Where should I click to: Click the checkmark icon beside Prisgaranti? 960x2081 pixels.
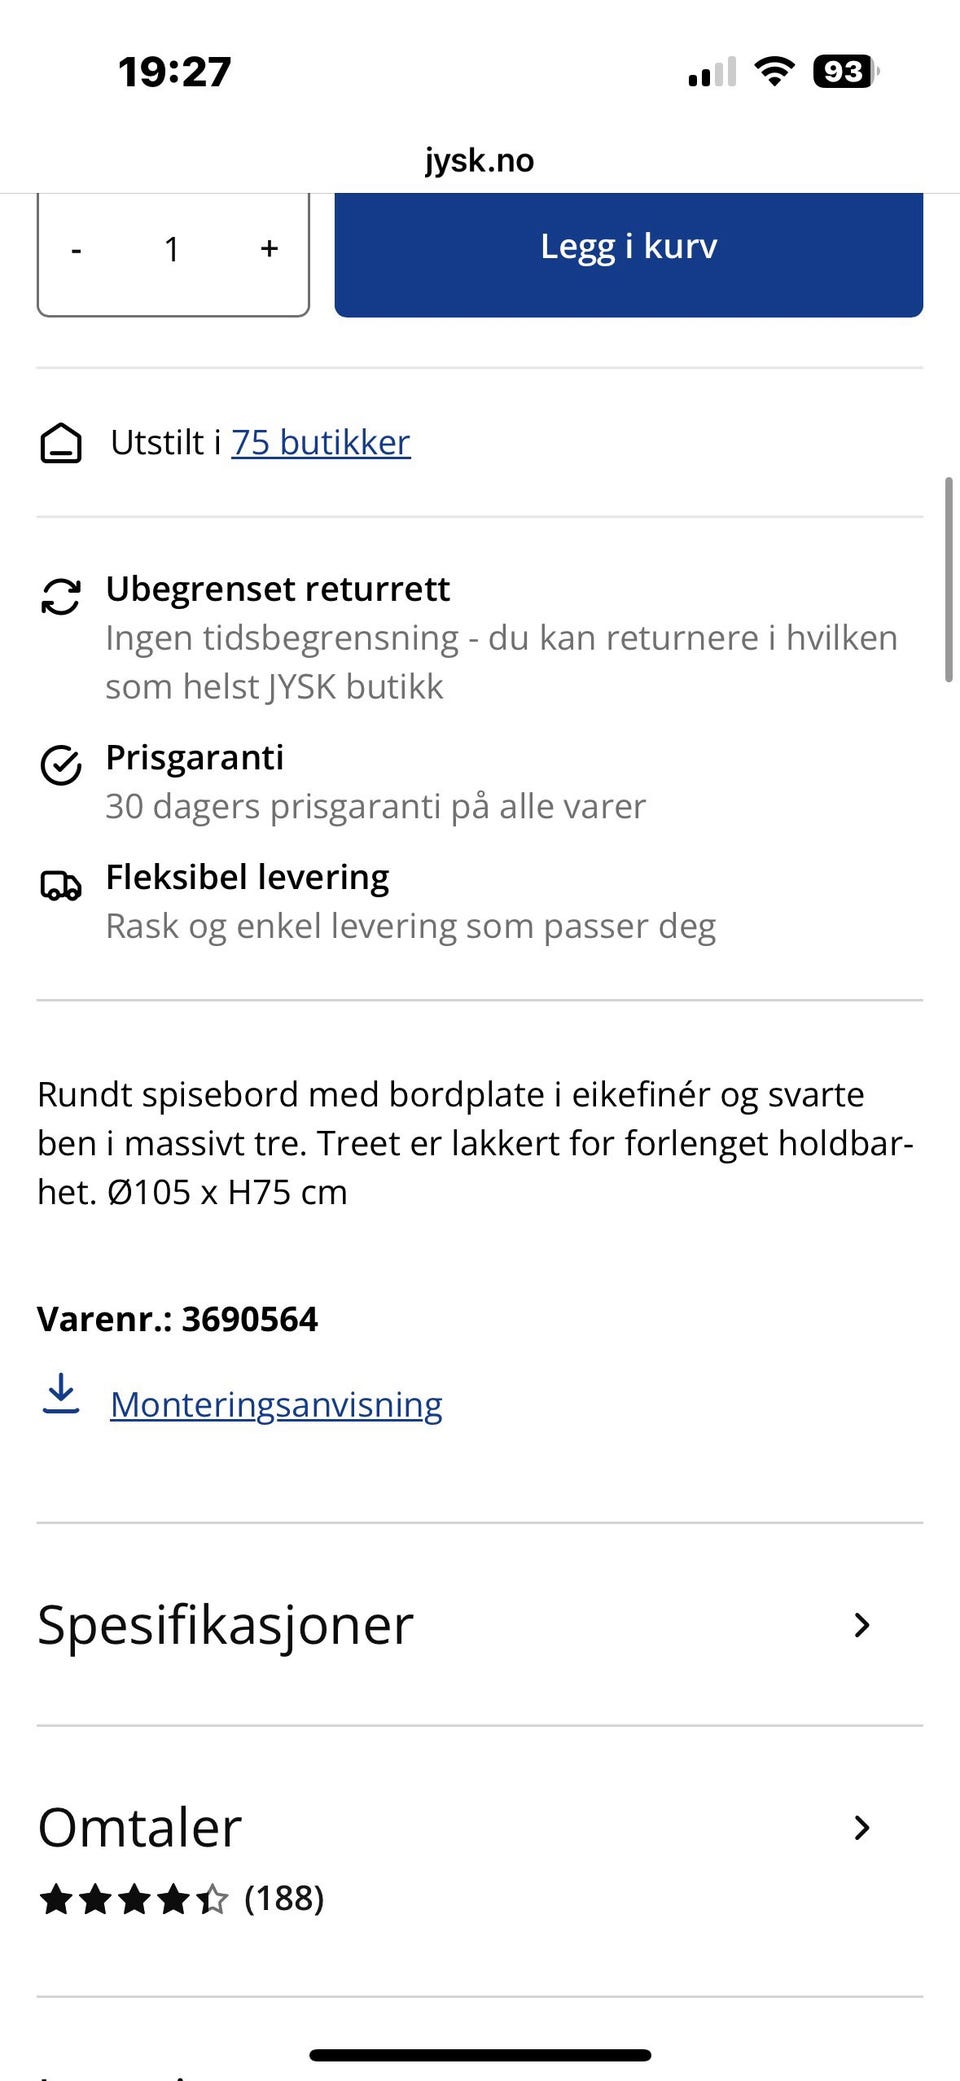[x=61, y=765]
